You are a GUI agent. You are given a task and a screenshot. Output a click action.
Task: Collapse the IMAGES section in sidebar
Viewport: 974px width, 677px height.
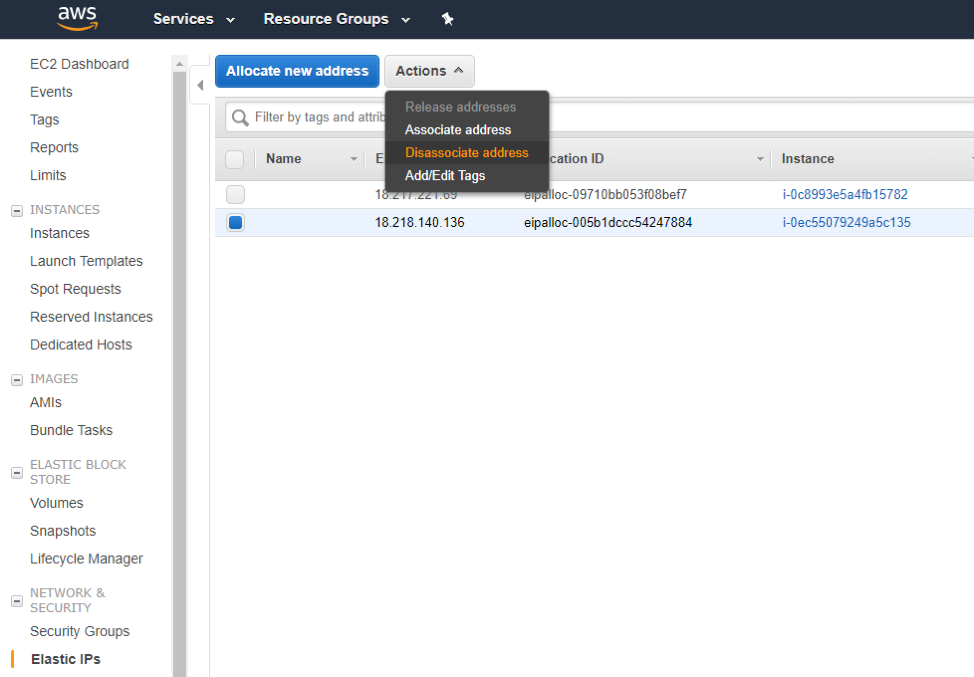pos(16,379)
